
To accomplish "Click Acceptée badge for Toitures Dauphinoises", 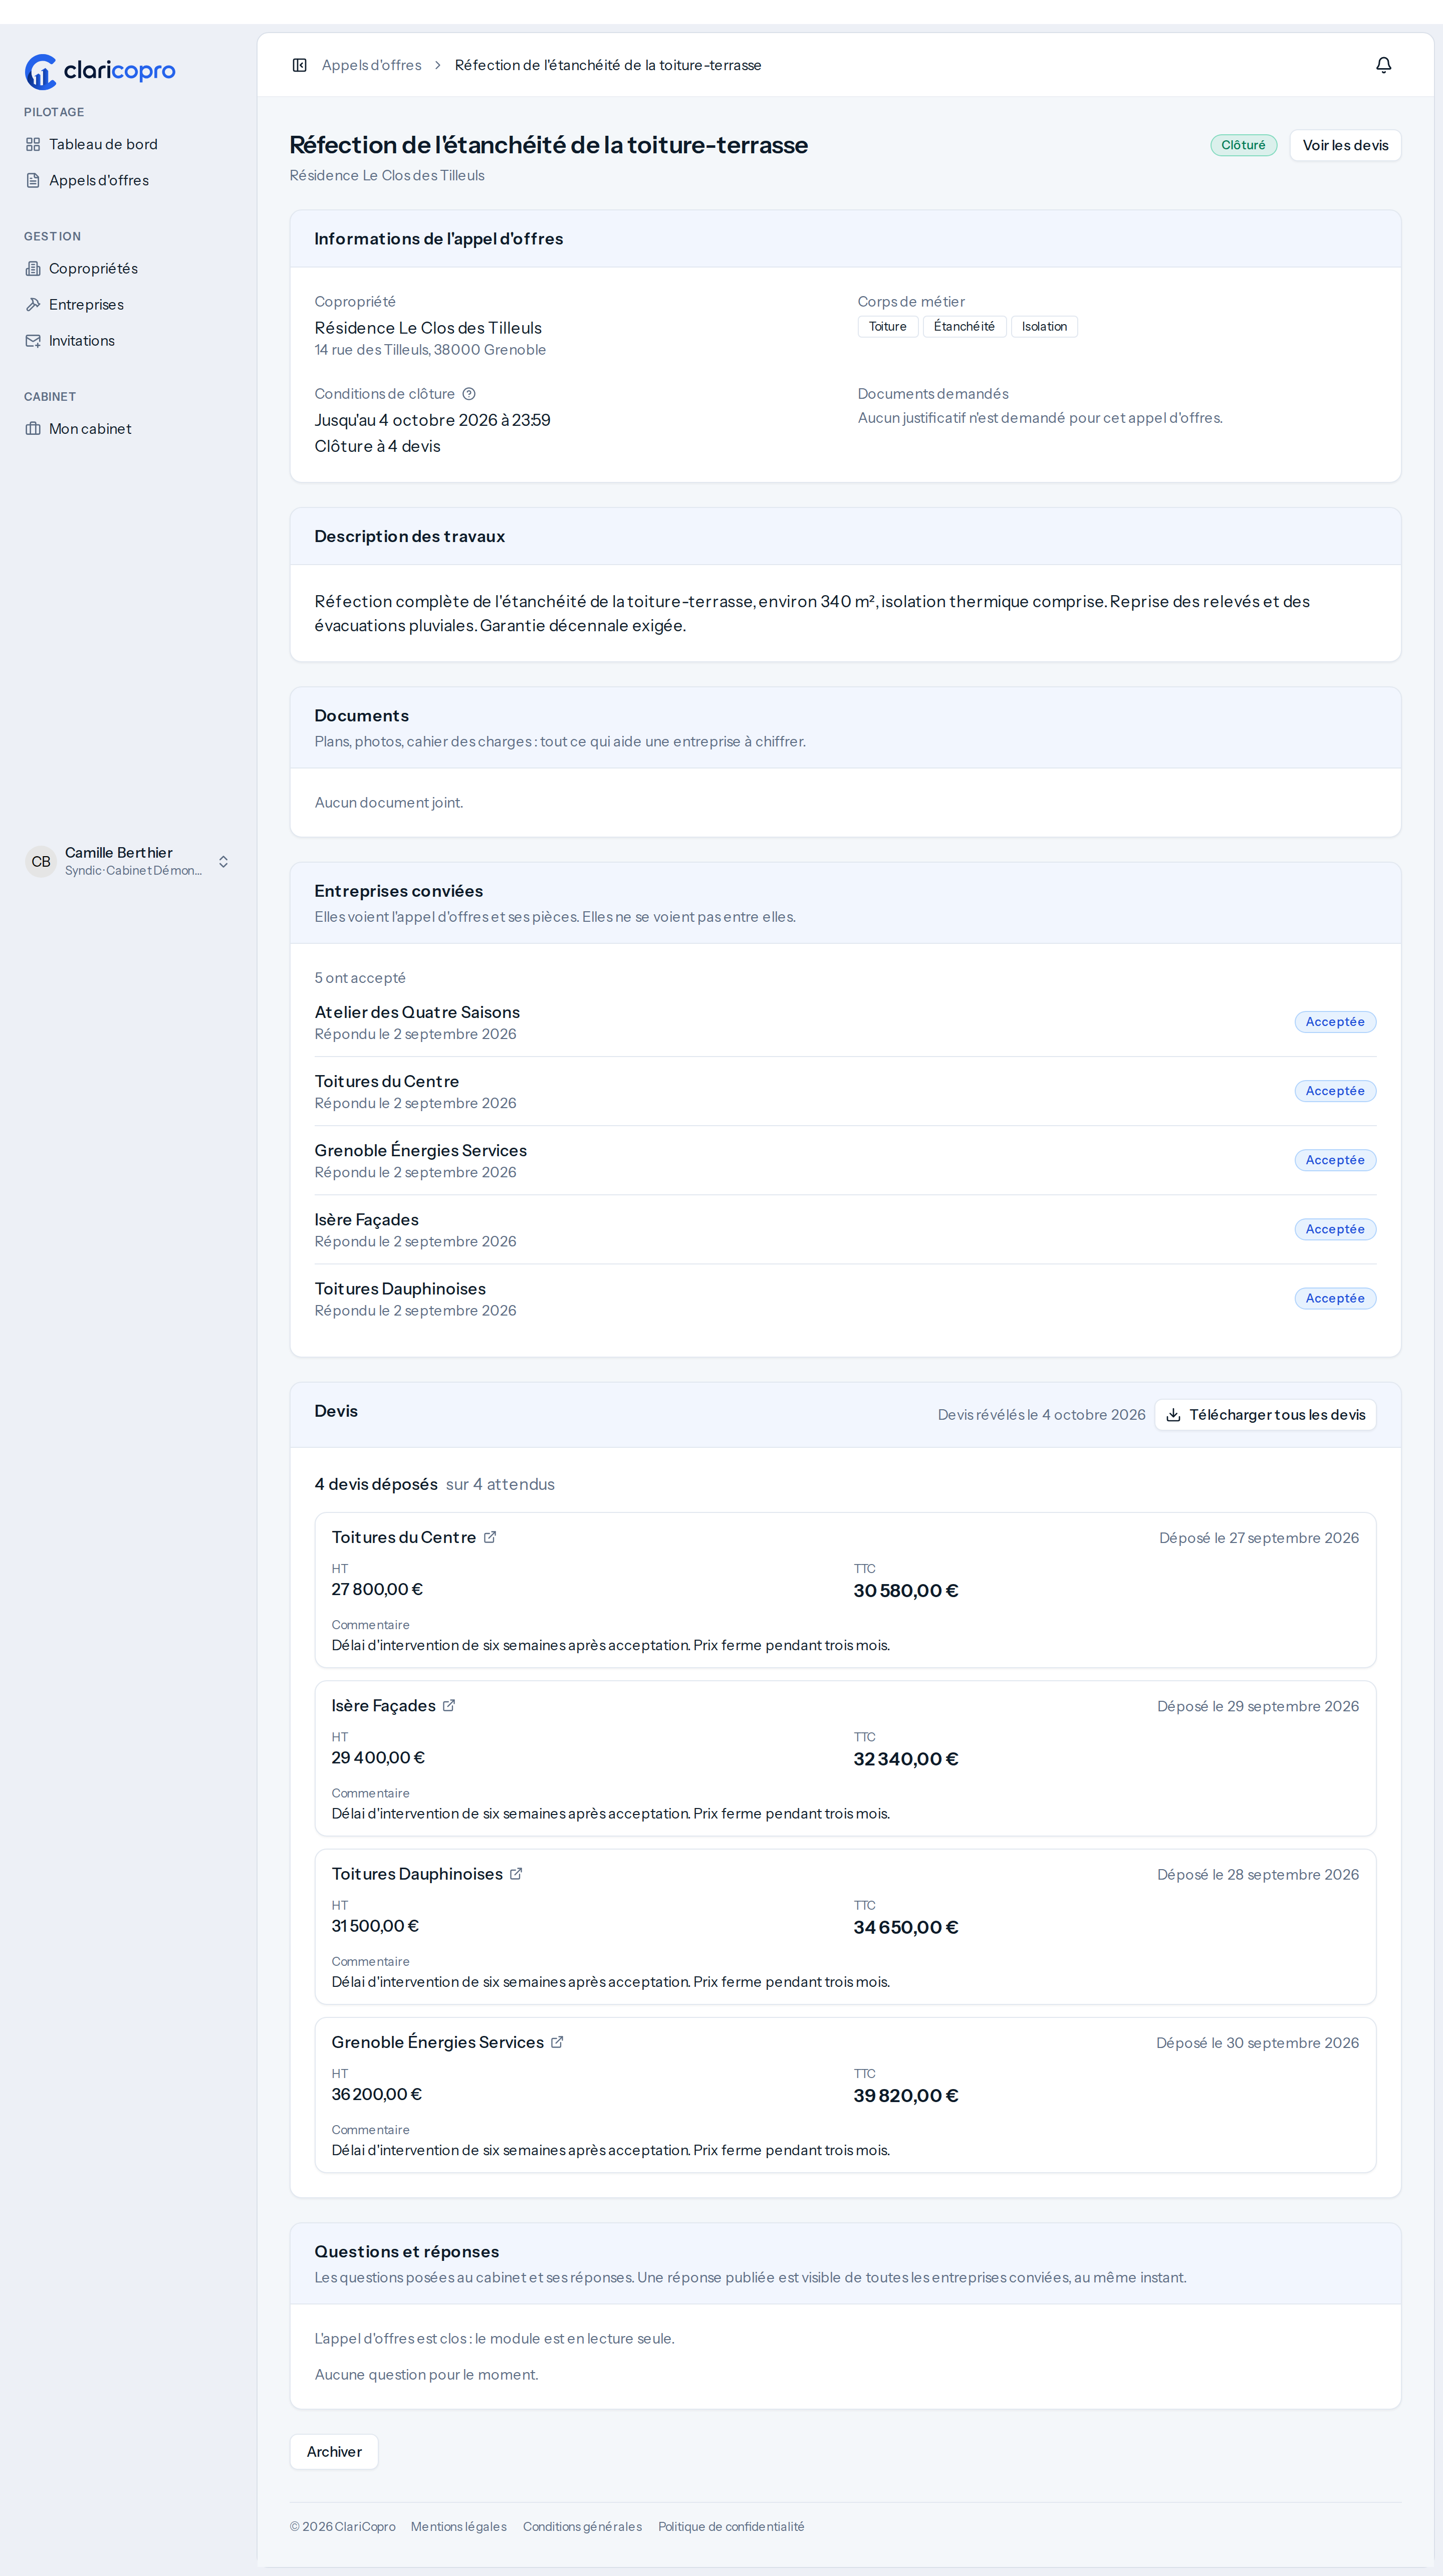I will [1335, 1298].
